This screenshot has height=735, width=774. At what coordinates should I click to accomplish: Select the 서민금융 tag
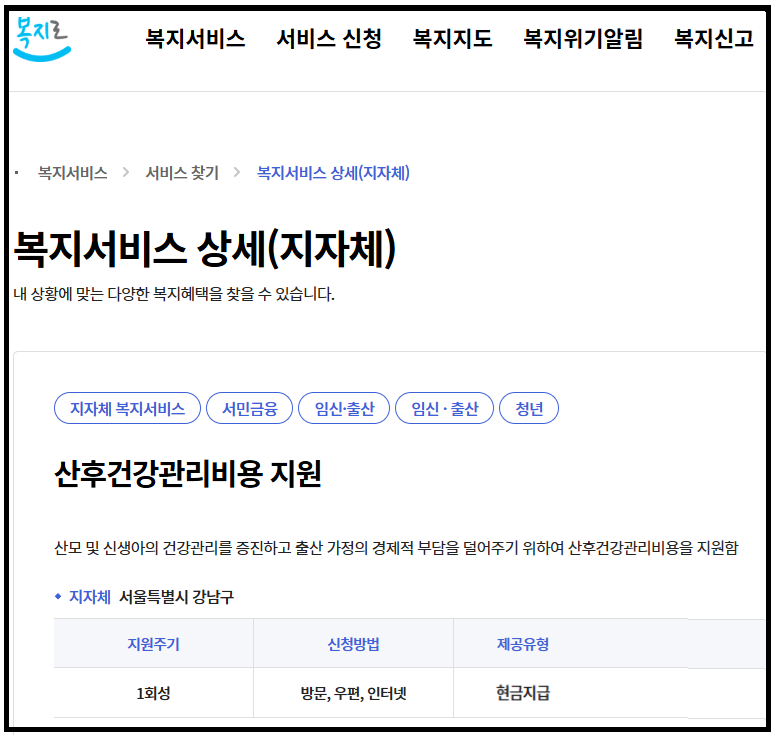pyautogui.click(x=249, y=408)
